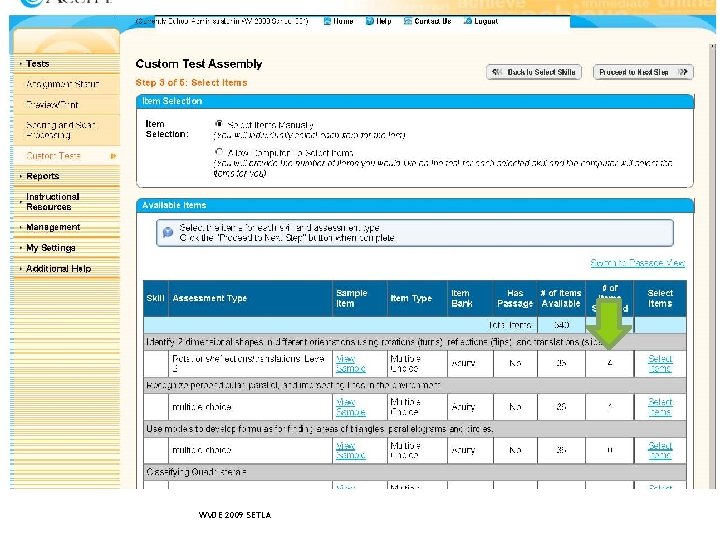Screen dimensions: 720x540
Task: Expand Instructional Resources in the sidebar
Action: point(53,202)
